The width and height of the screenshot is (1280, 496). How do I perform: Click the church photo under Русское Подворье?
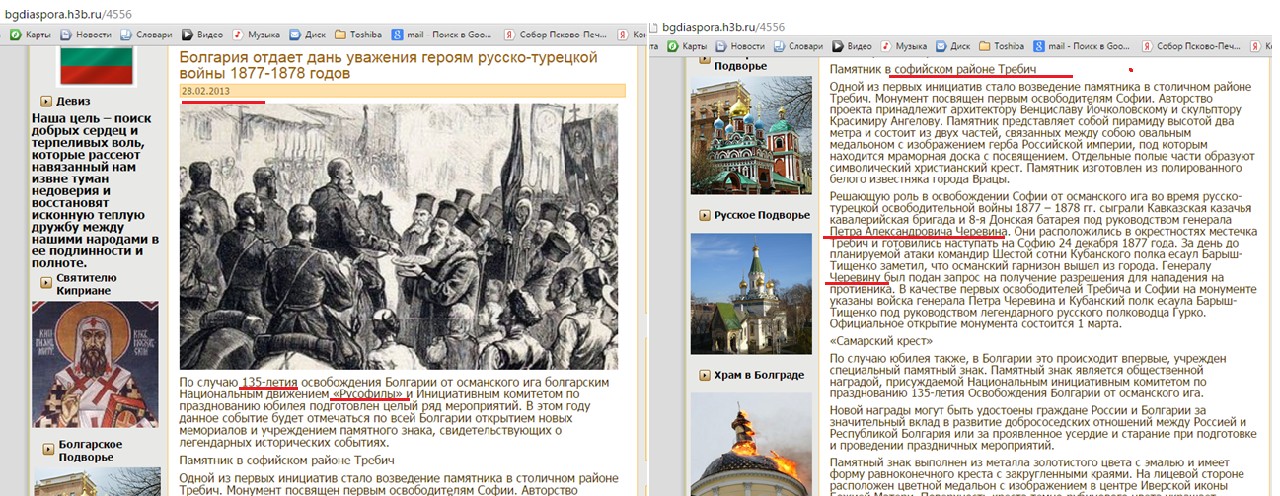tap(752, 293)
